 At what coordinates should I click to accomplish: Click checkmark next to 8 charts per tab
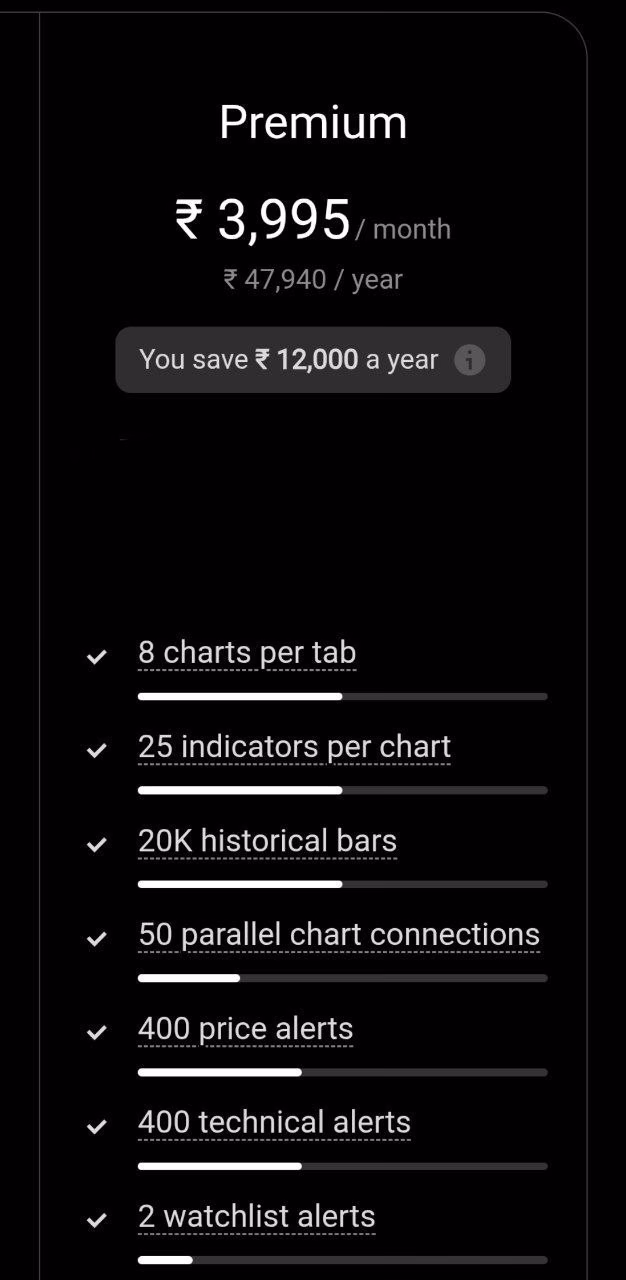tap(97, 657)
